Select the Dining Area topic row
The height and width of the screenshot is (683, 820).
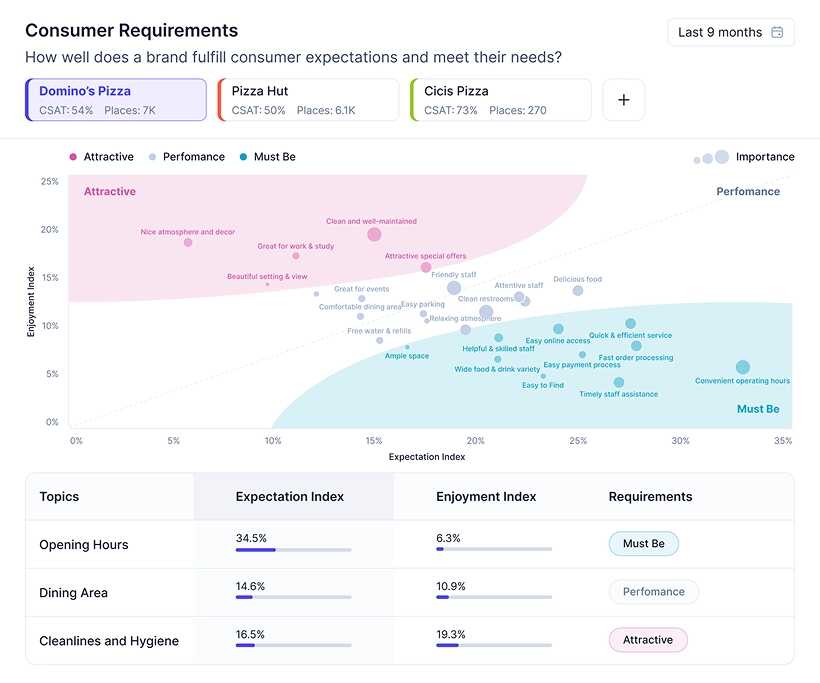click(73, 593)
